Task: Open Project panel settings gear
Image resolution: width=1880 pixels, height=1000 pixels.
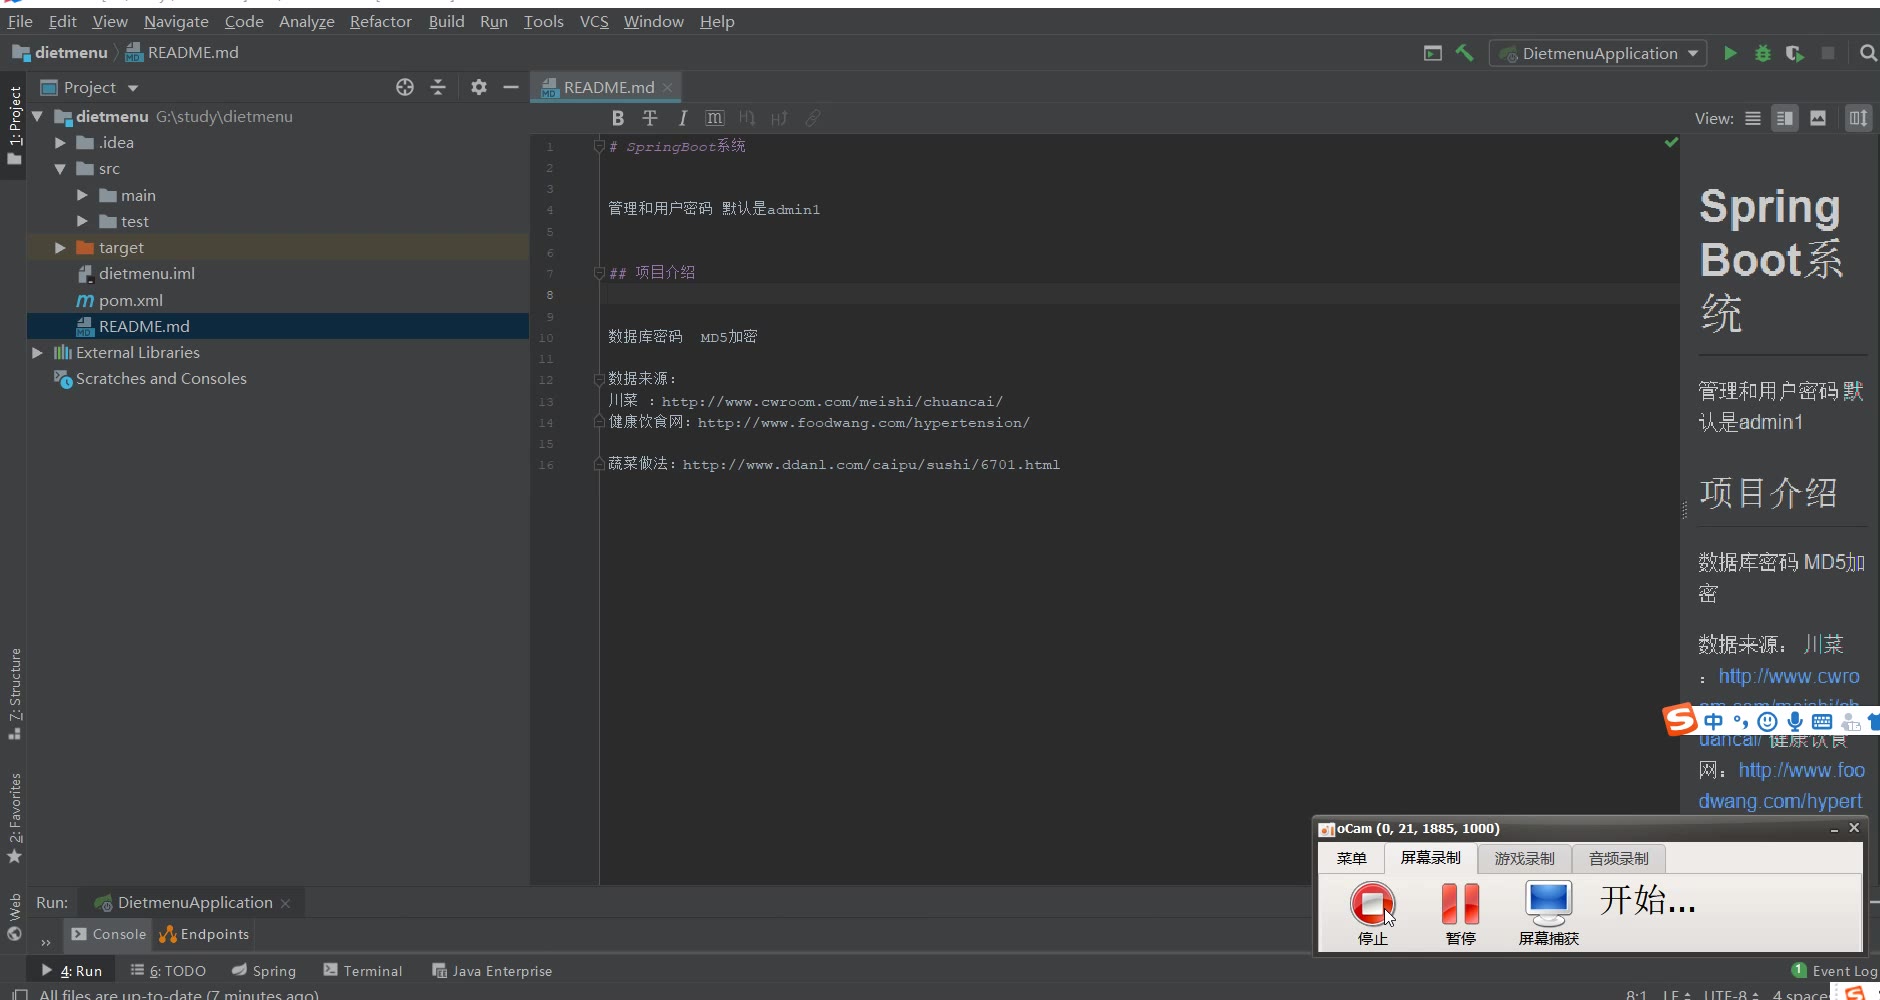Action: pyautogui.click(x=479, y=87)
